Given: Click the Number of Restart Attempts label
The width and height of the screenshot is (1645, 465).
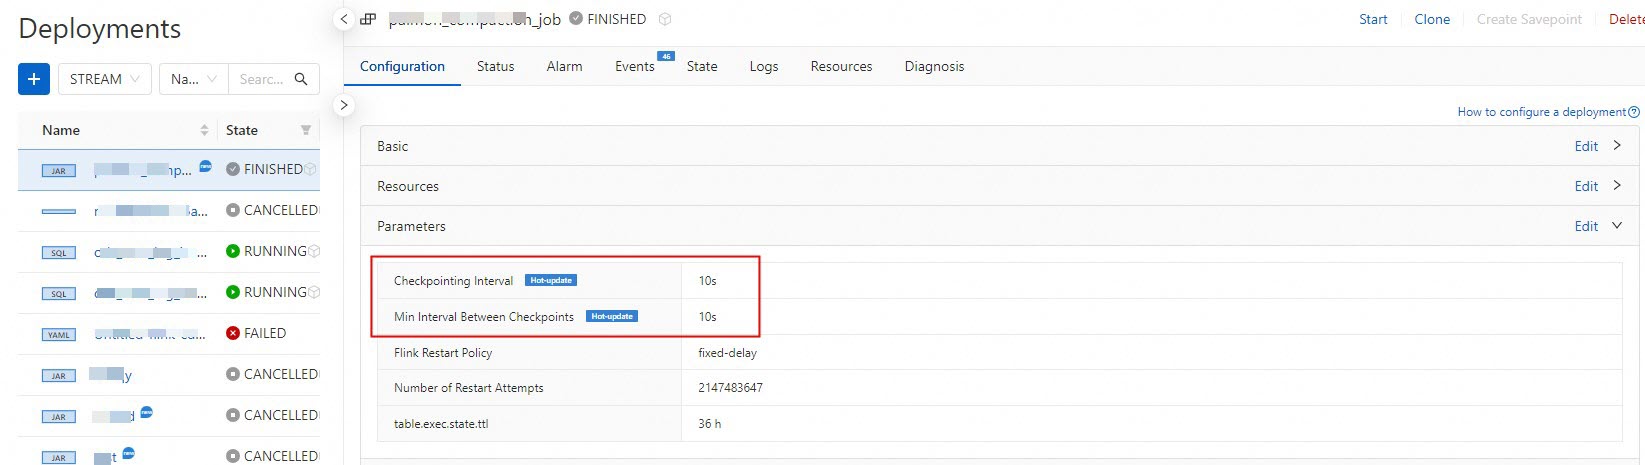Looking at the screenshot, I should (x=468, y=388).
